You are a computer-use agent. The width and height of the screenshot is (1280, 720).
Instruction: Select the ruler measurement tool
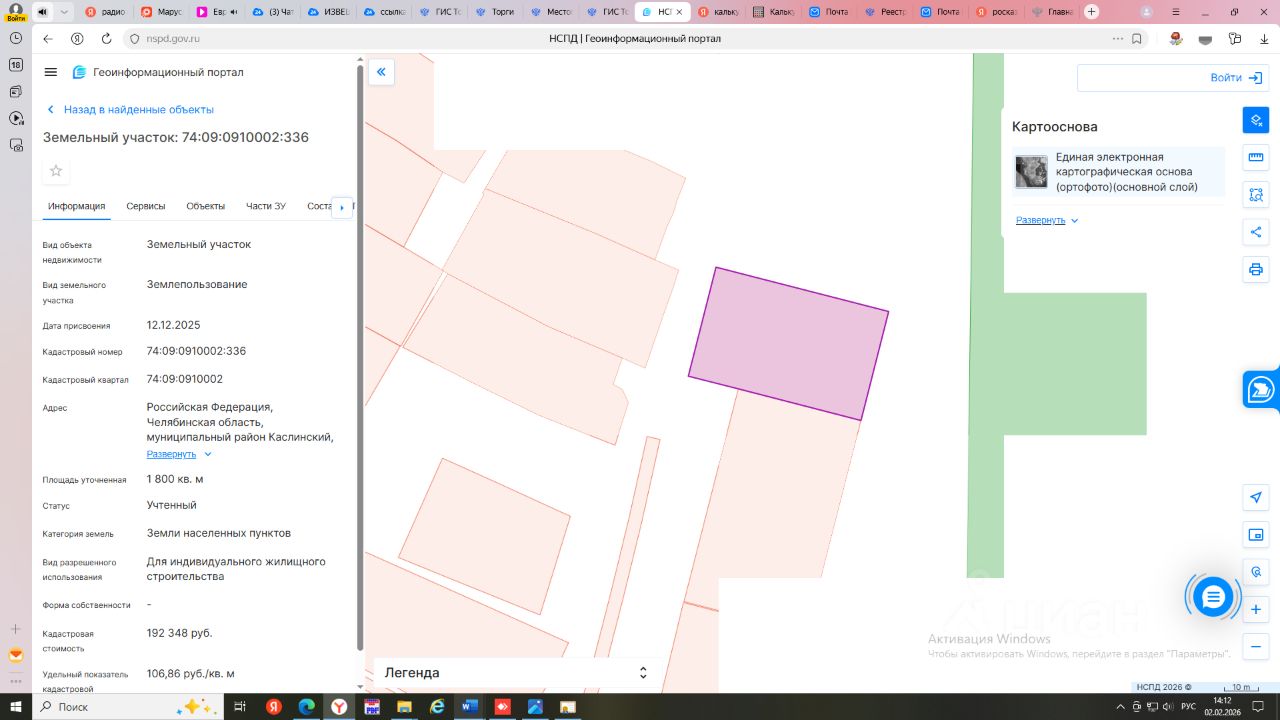[1255, 157]
